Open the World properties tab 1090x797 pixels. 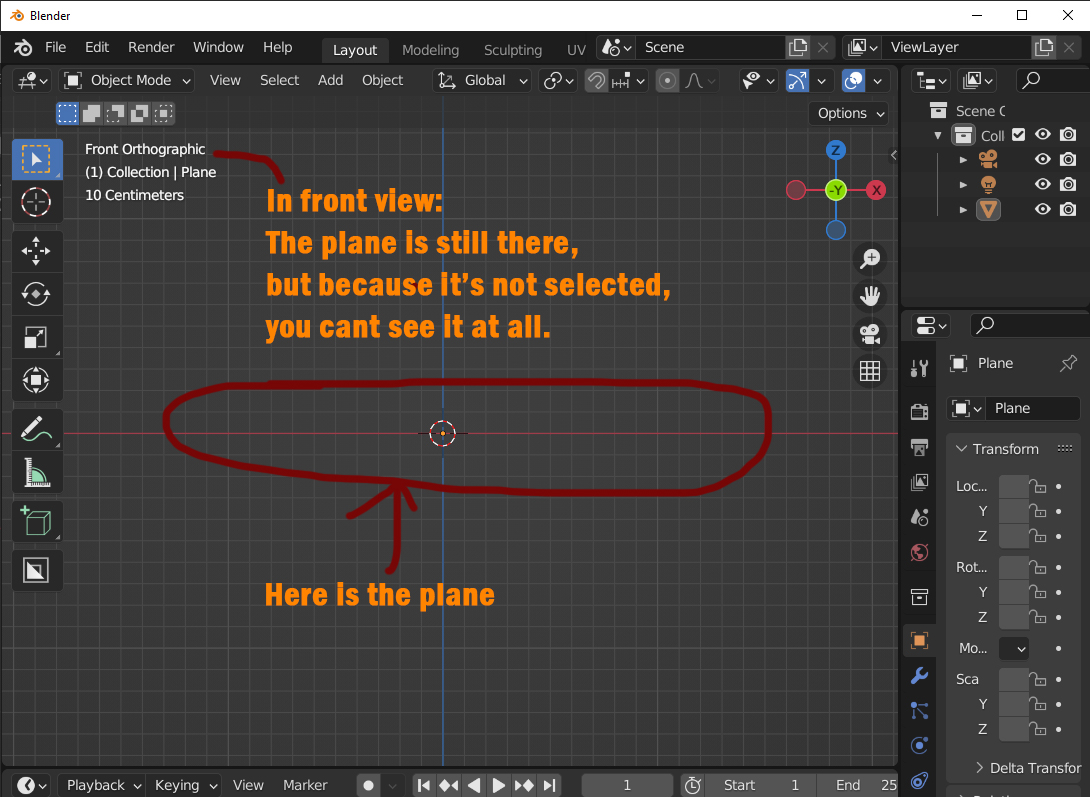pos(919,552)
